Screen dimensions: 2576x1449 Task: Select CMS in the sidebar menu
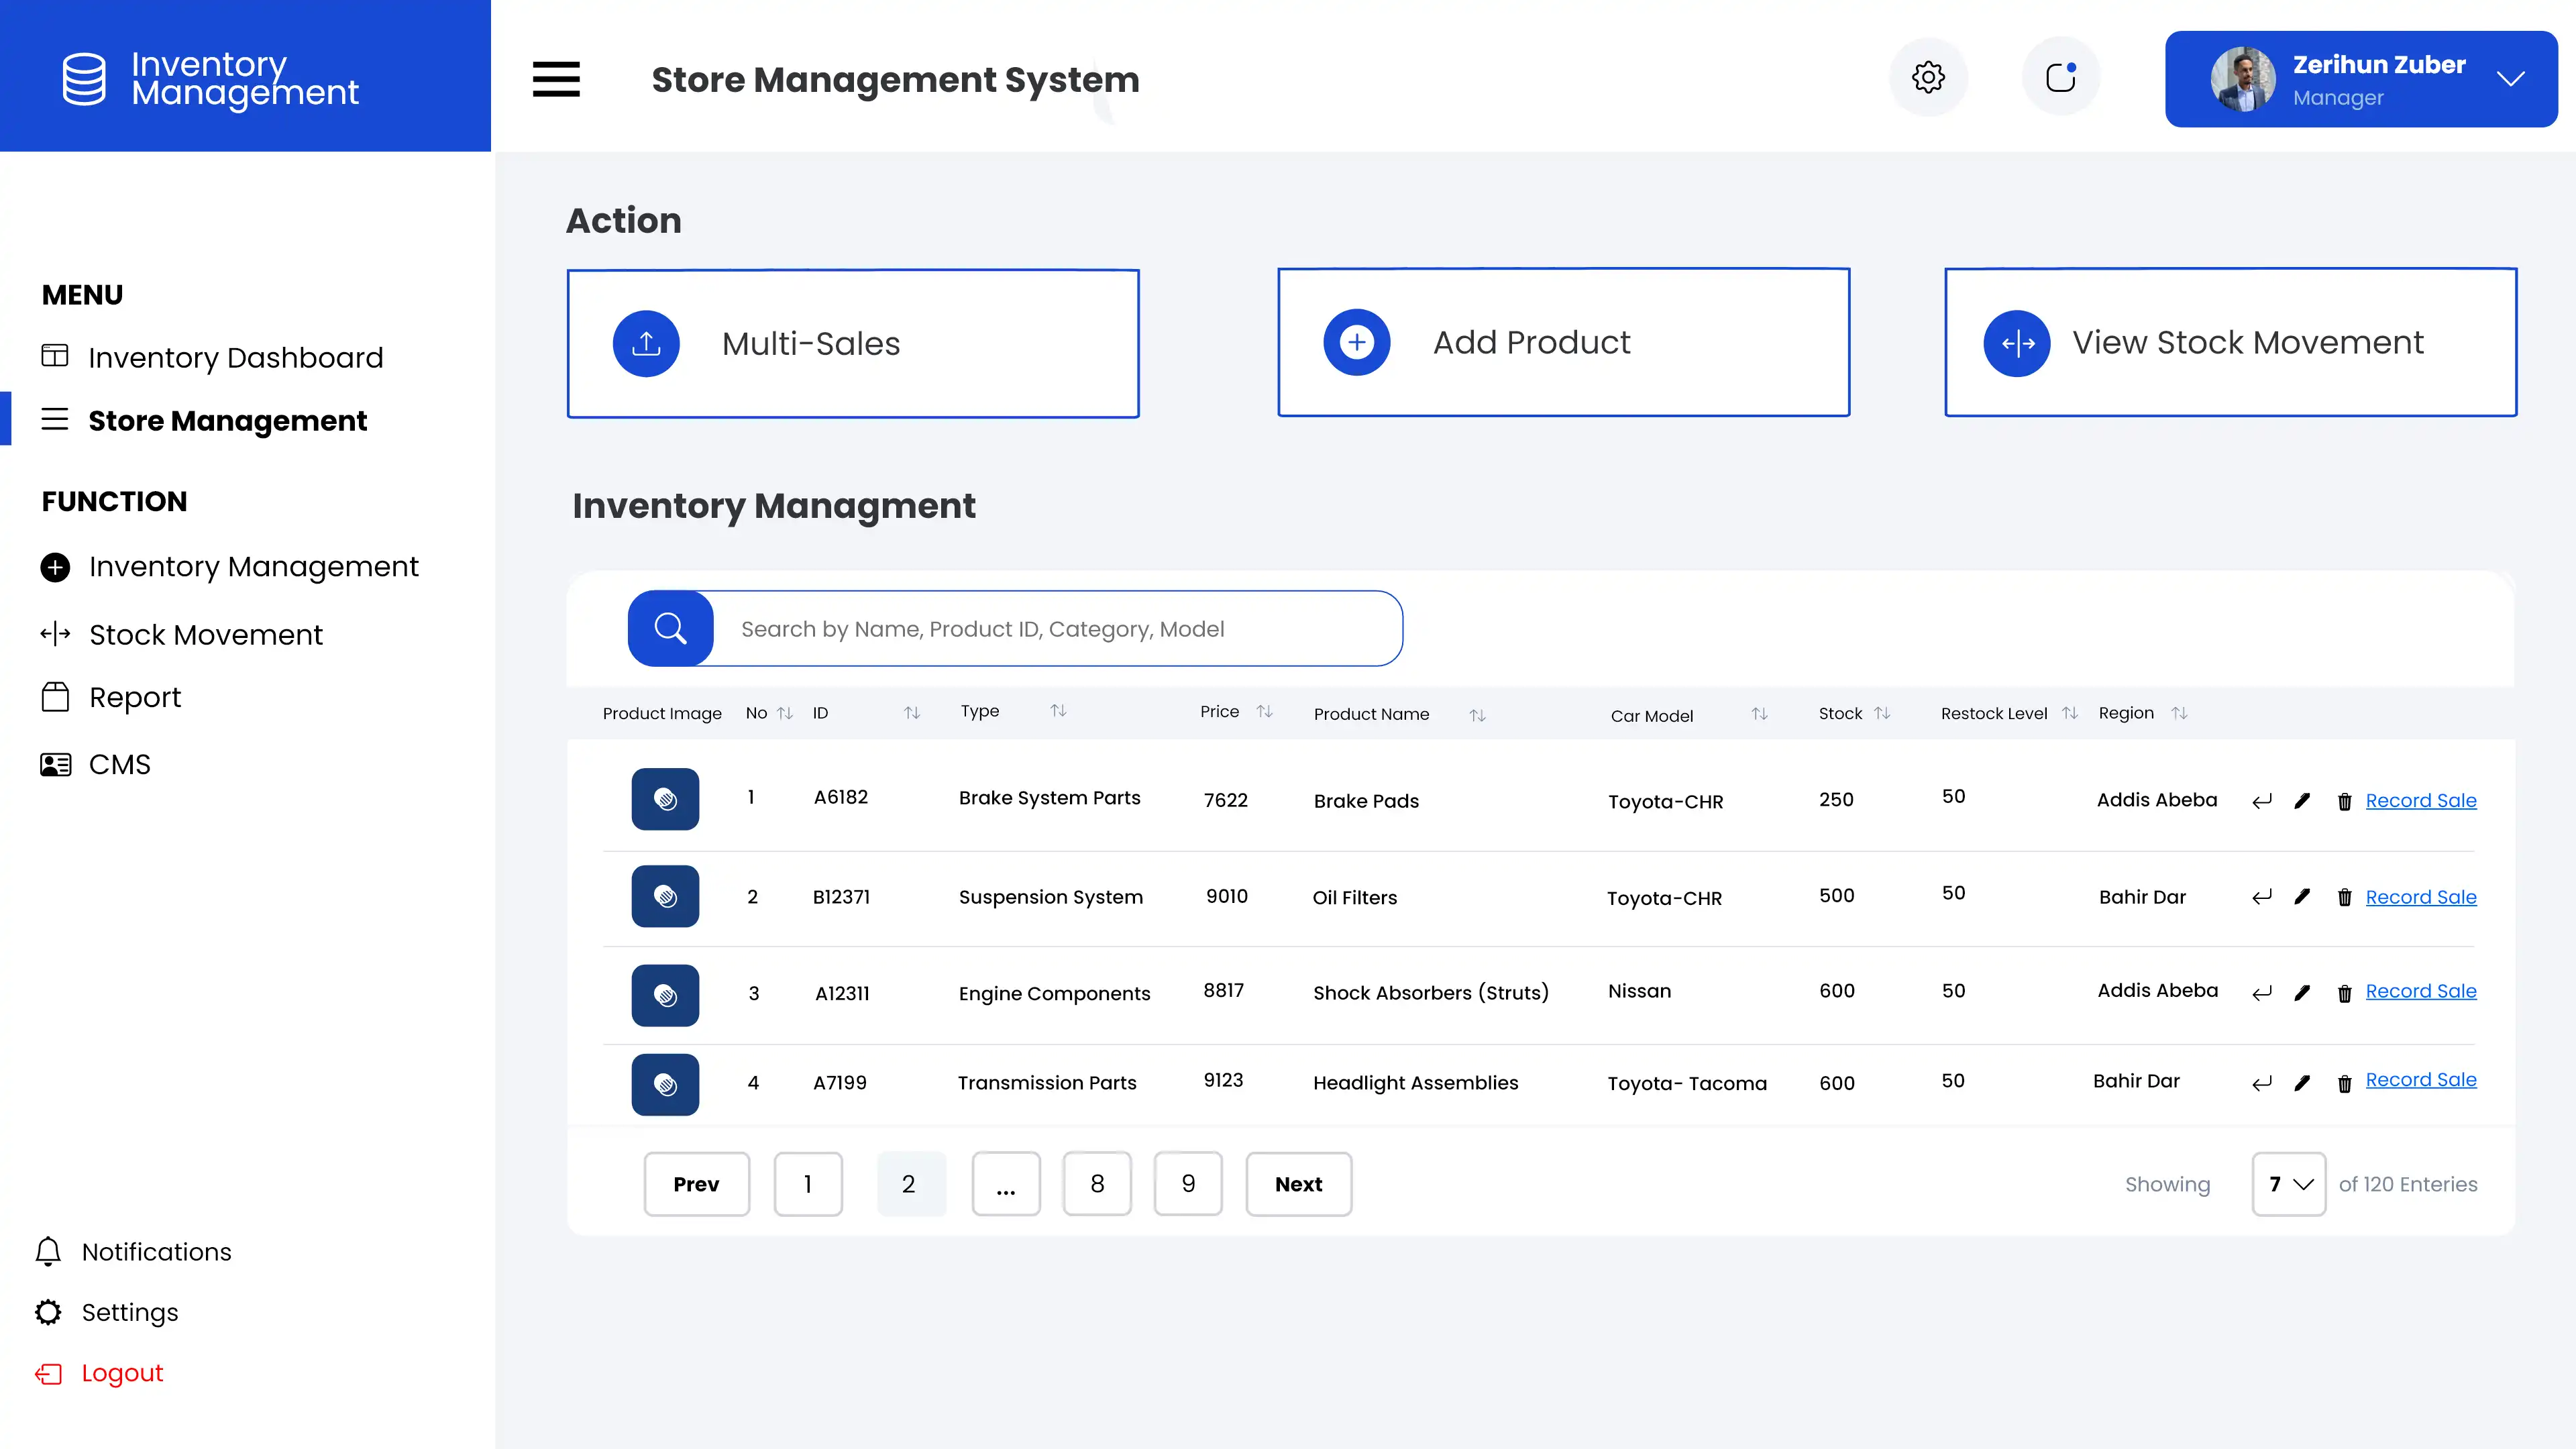click(x=119, y=764)
